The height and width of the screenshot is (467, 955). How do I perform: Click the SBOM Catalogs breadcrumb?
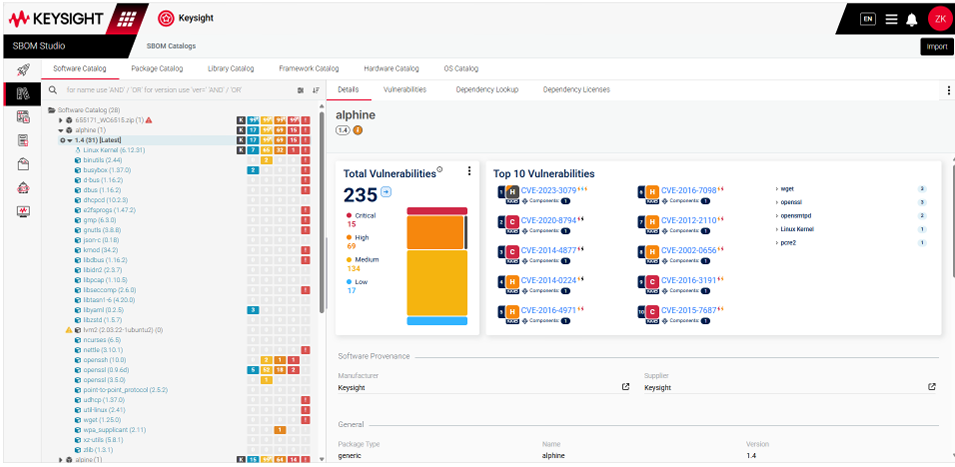[x=171, y=46]
